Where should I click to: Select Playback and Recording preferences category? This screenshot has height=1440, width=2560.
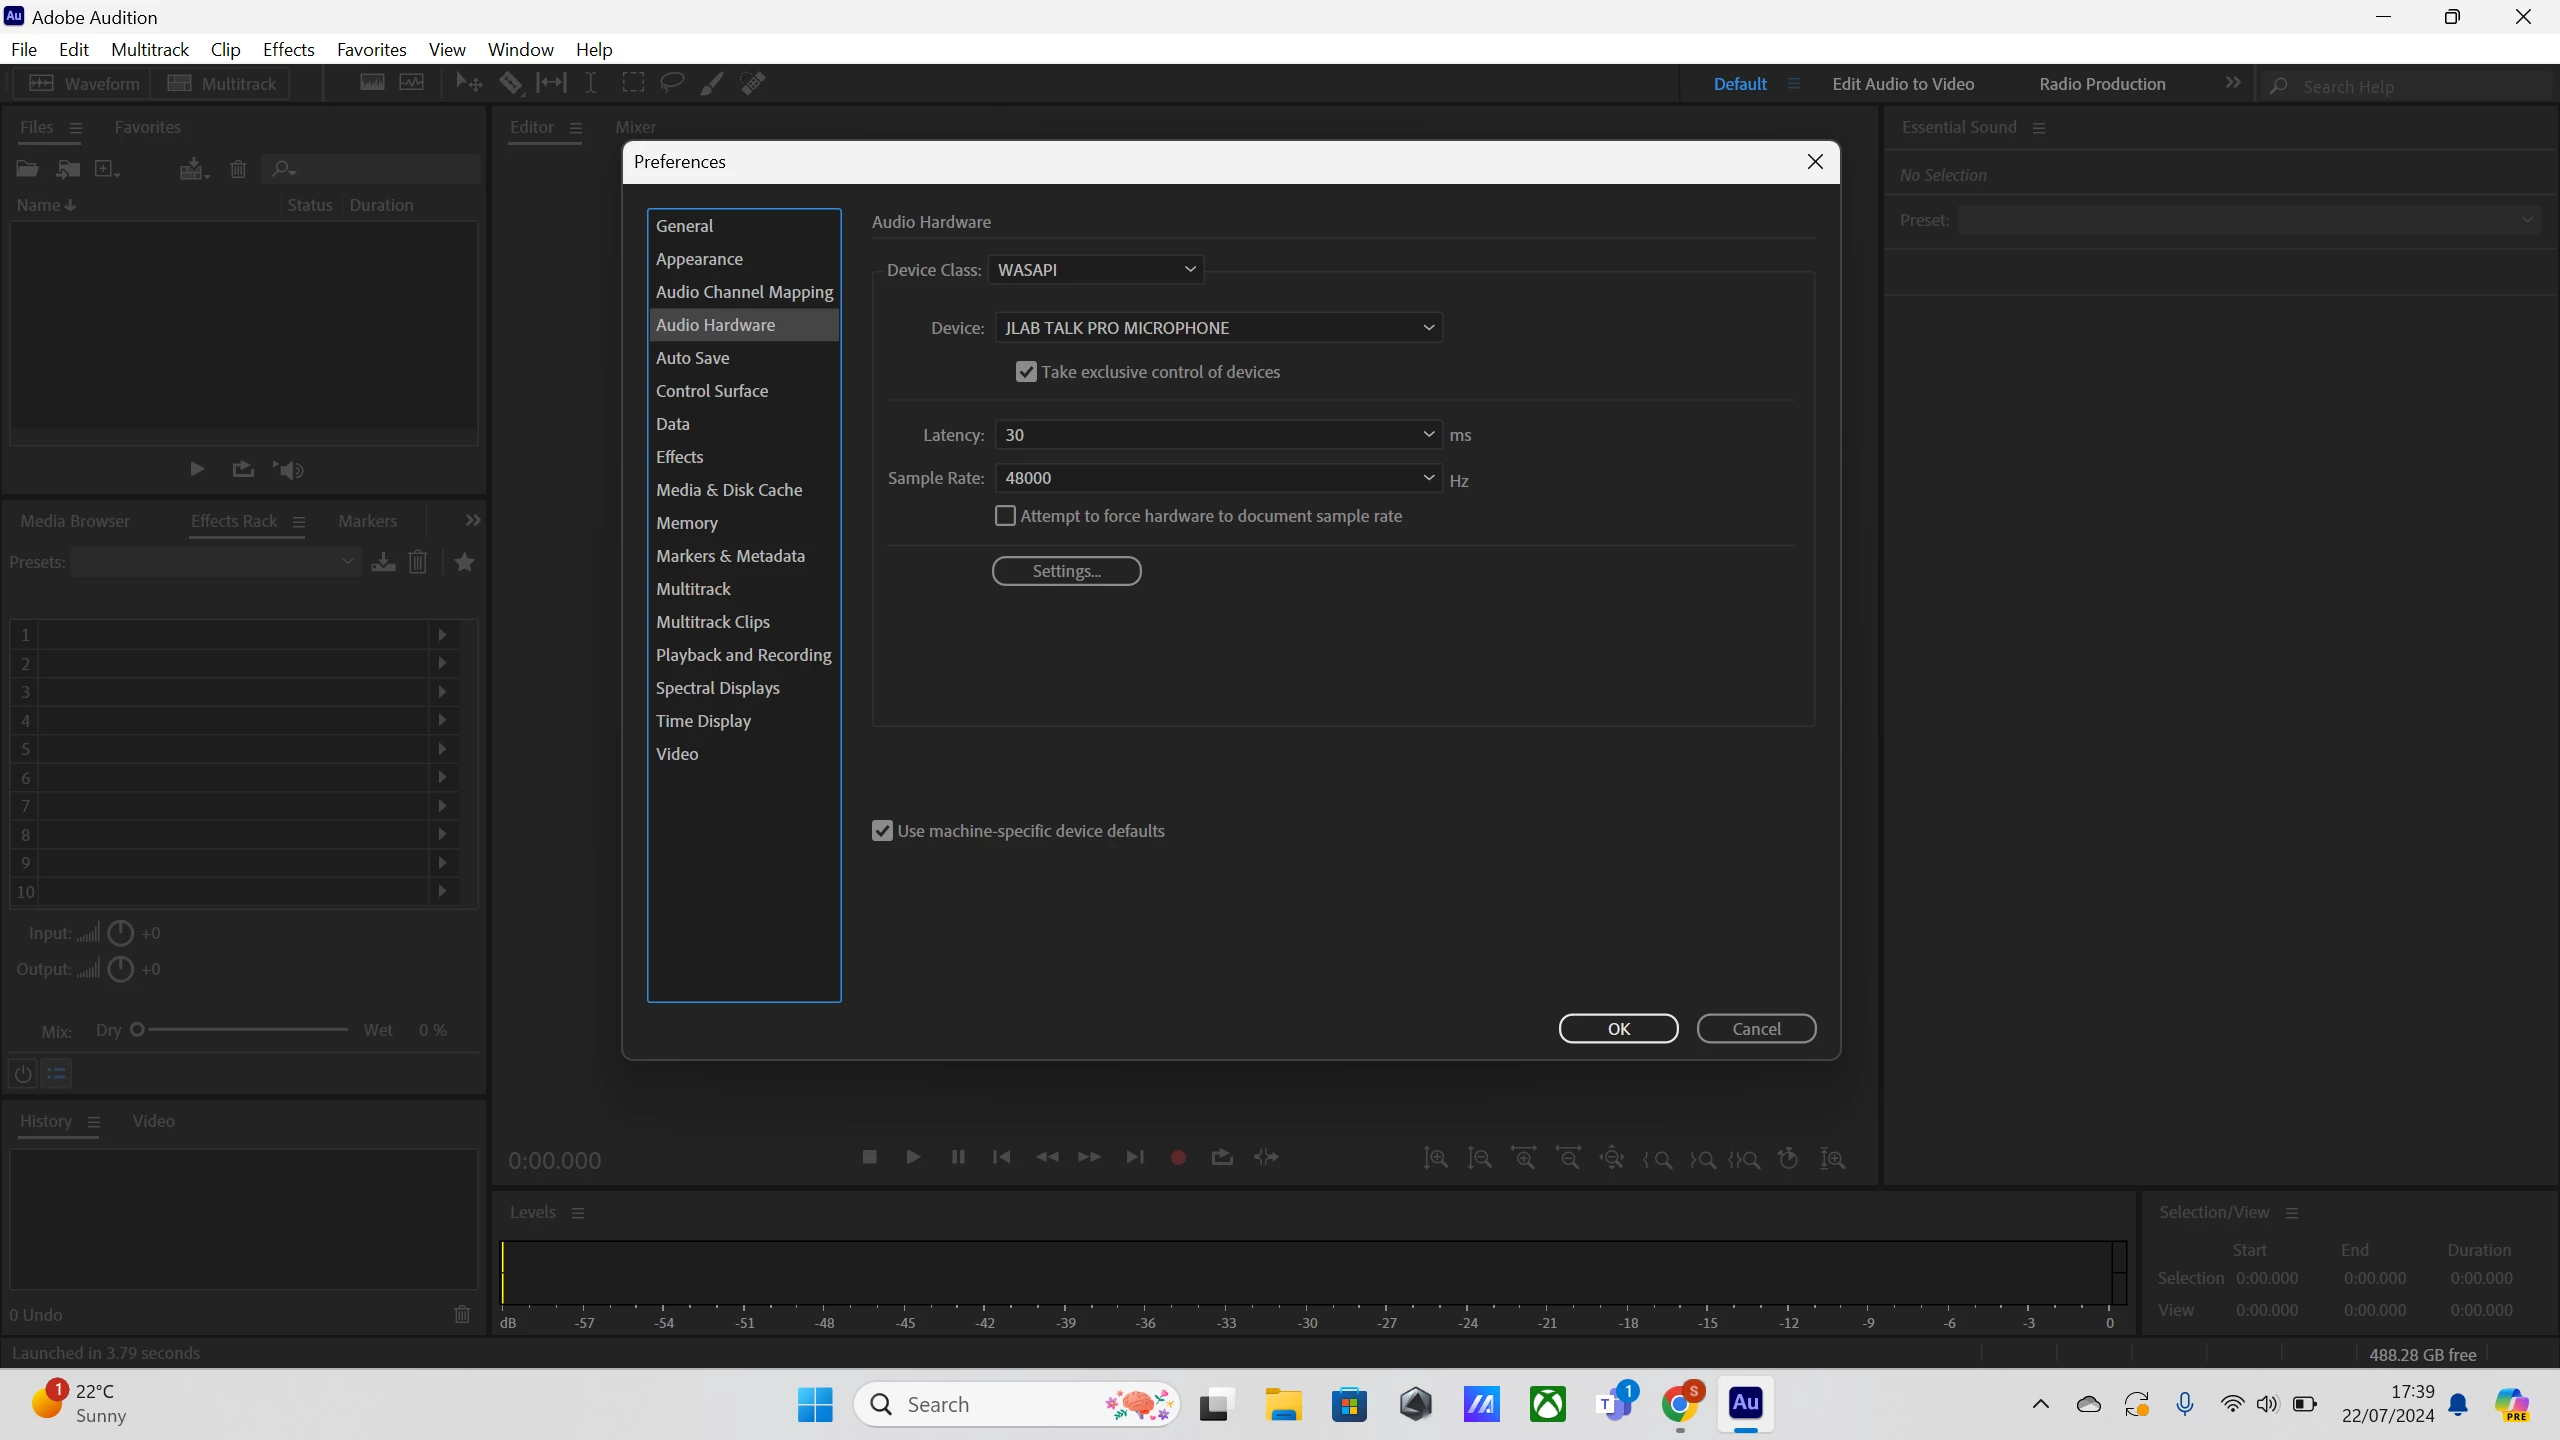[x=743, y=655]
